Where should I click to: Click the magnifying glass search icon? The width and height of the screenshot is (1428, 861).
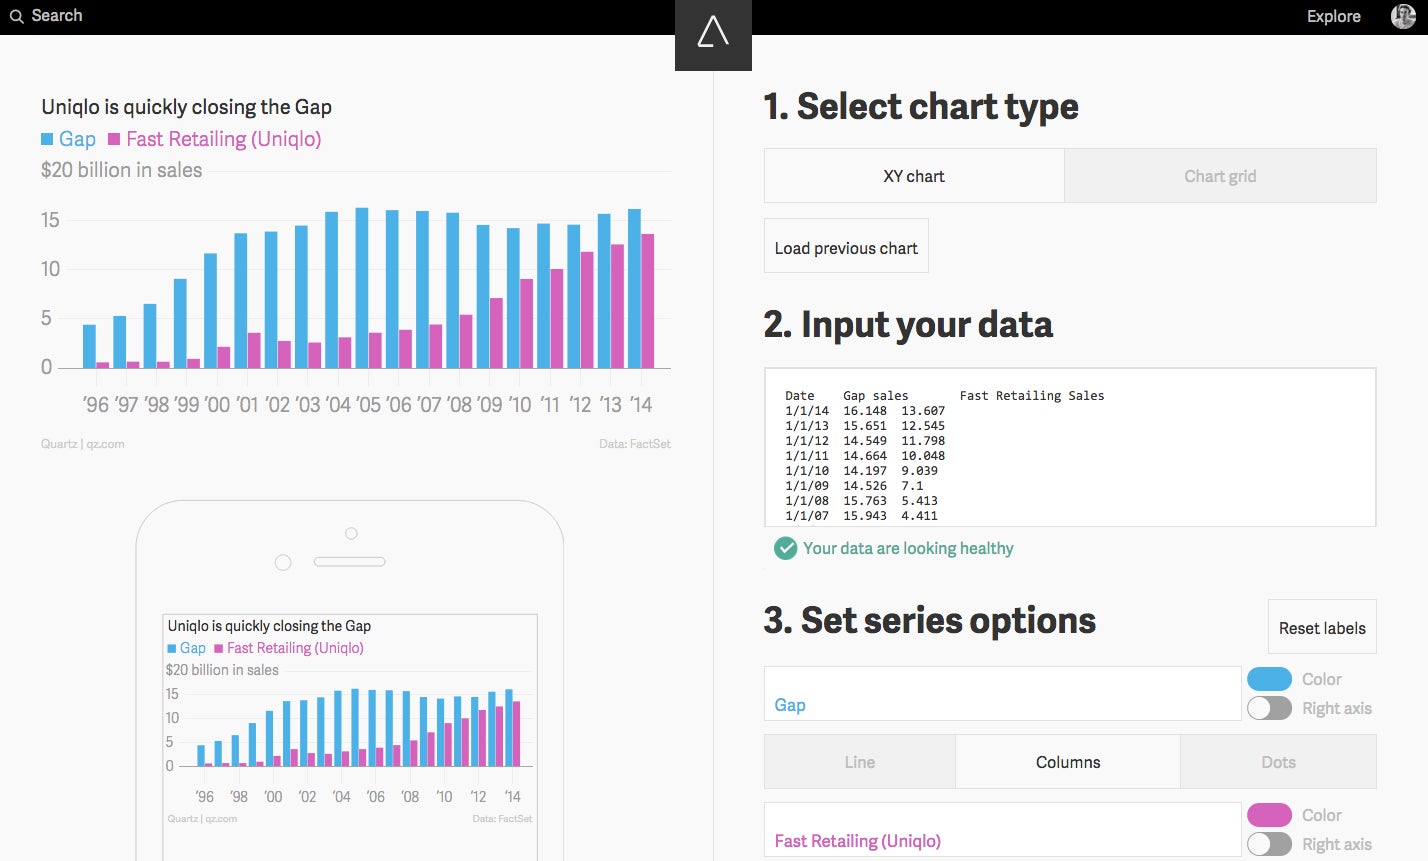(16, 16)
